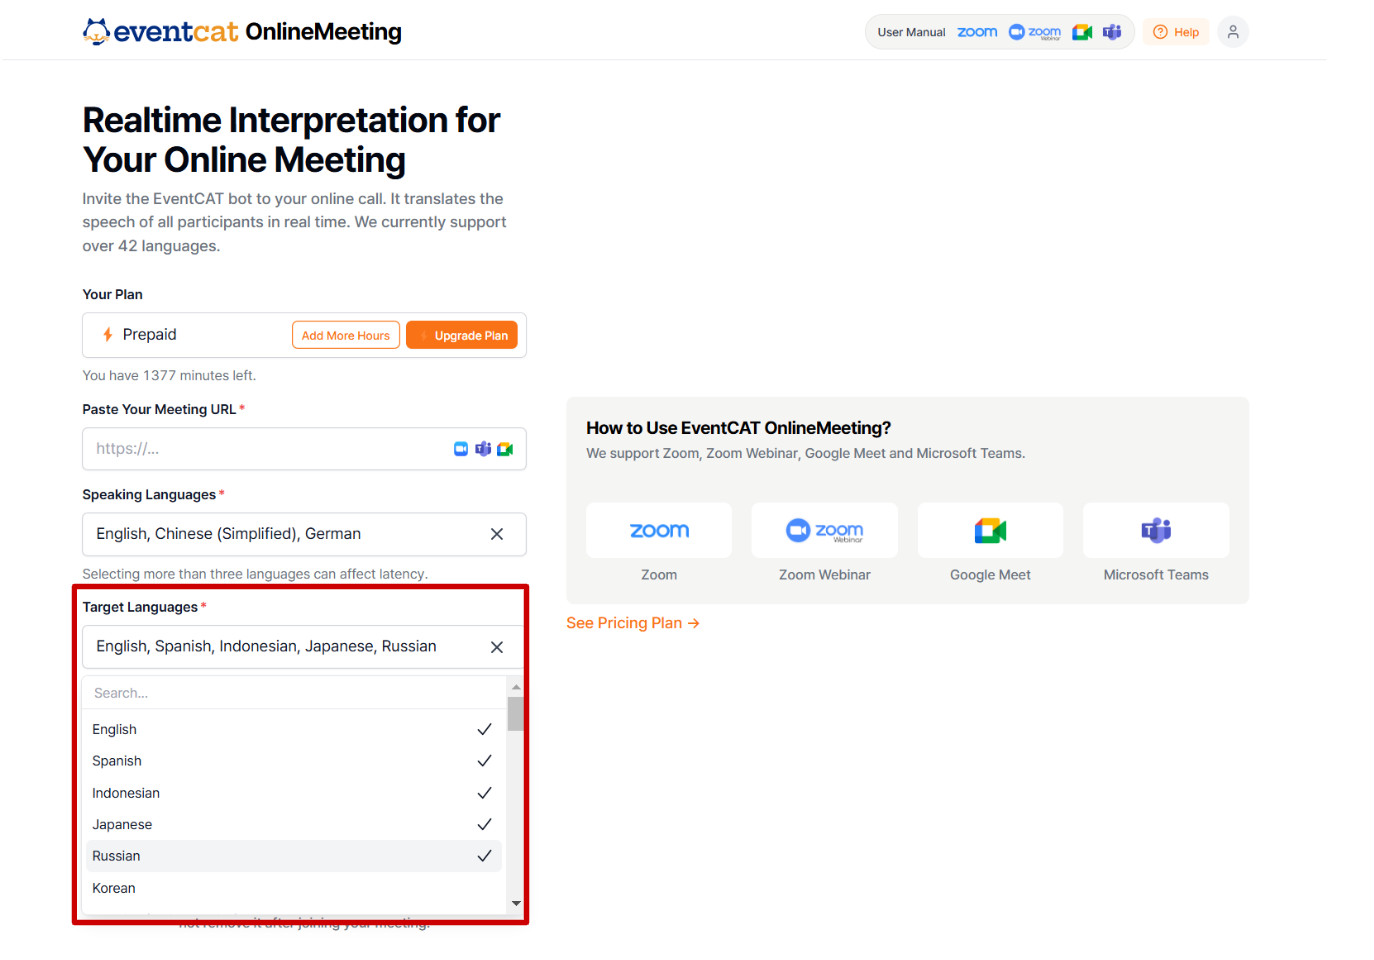Screen dimensions: 1374x960
Task: Select the Google Meet platform card
Action: 990,531
